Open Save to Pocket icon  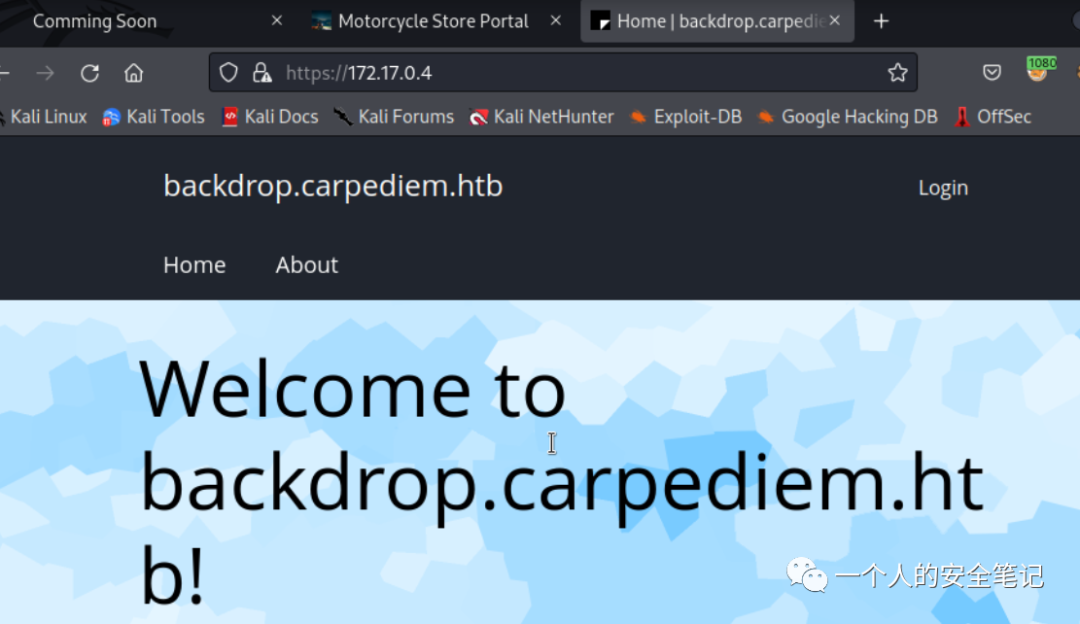pos(992,72)
